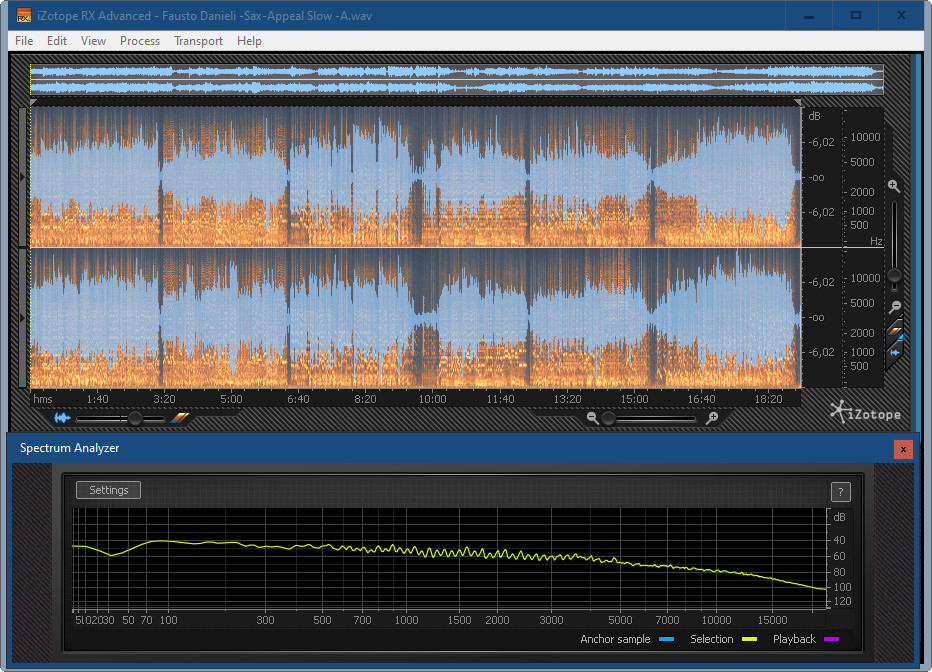Click the horizontal zoom out magnifier
932x672 pixels.
point(593,418)
